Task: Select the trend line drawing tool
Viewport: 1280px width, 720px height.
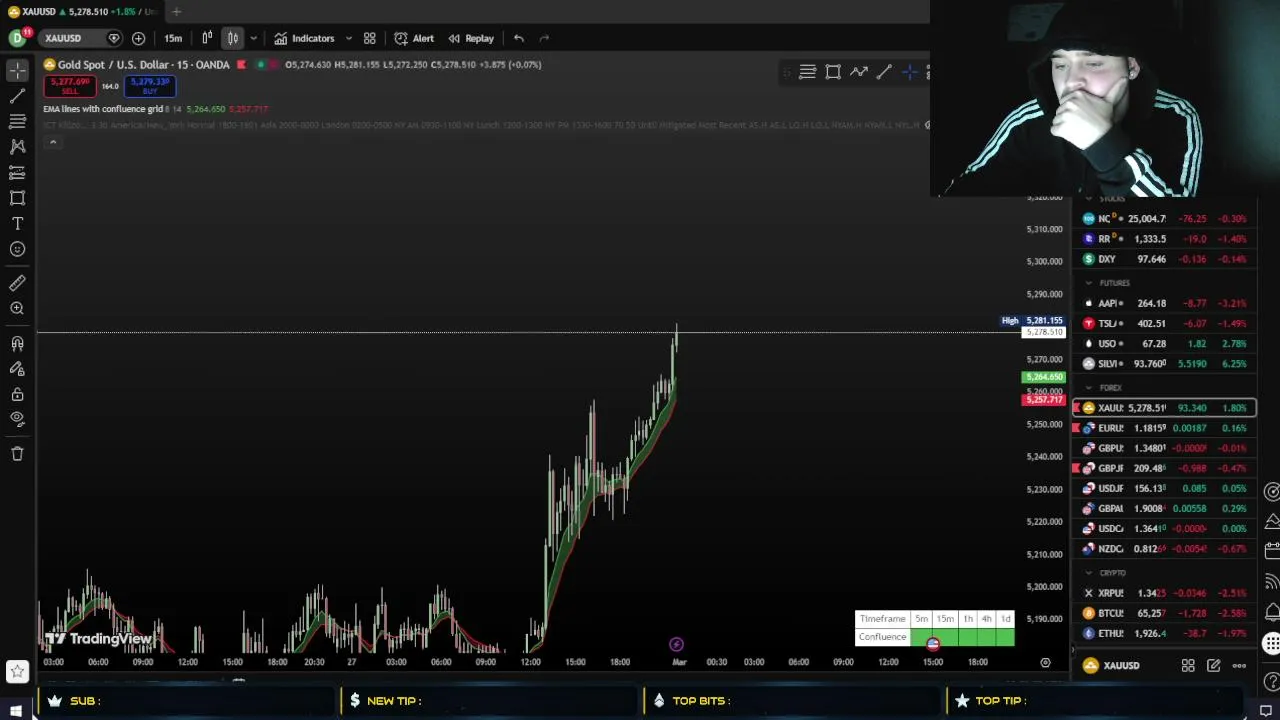Action: pyautogui.click(x=17, y=96)
